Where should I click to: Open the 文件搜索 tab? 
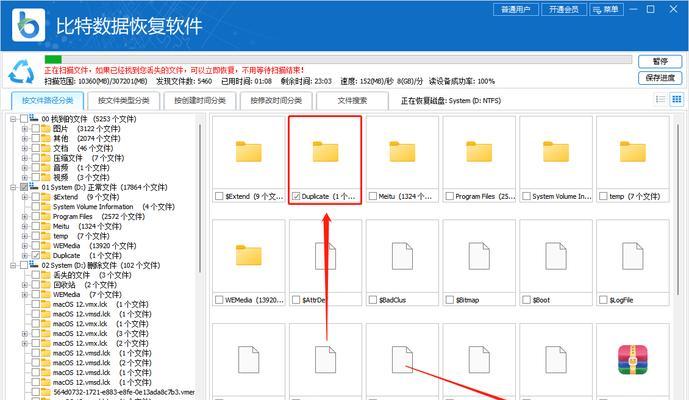352,101
